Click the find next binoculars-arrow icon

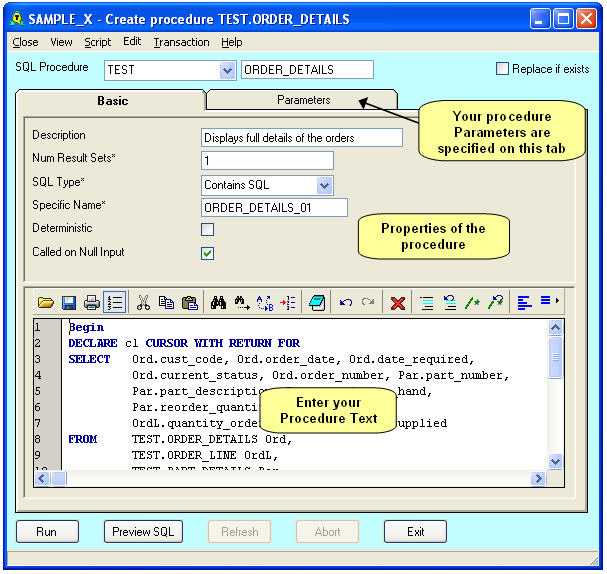click(242, 302)
